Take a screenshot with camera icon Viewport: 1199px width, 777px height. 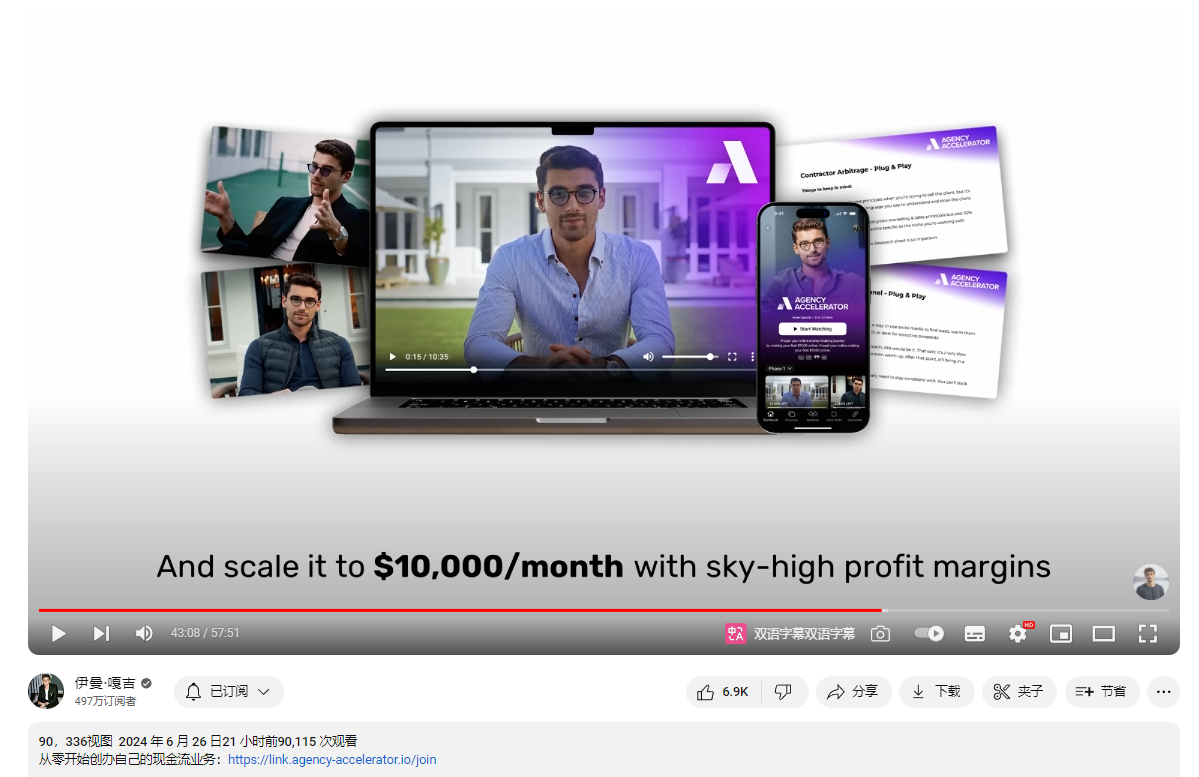[x=880, y=633]
